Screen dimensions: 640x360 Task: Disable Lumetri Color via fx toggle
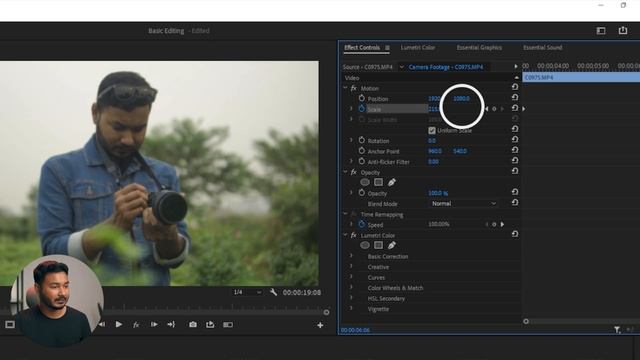pyautogui.click(x=353, y=235)
